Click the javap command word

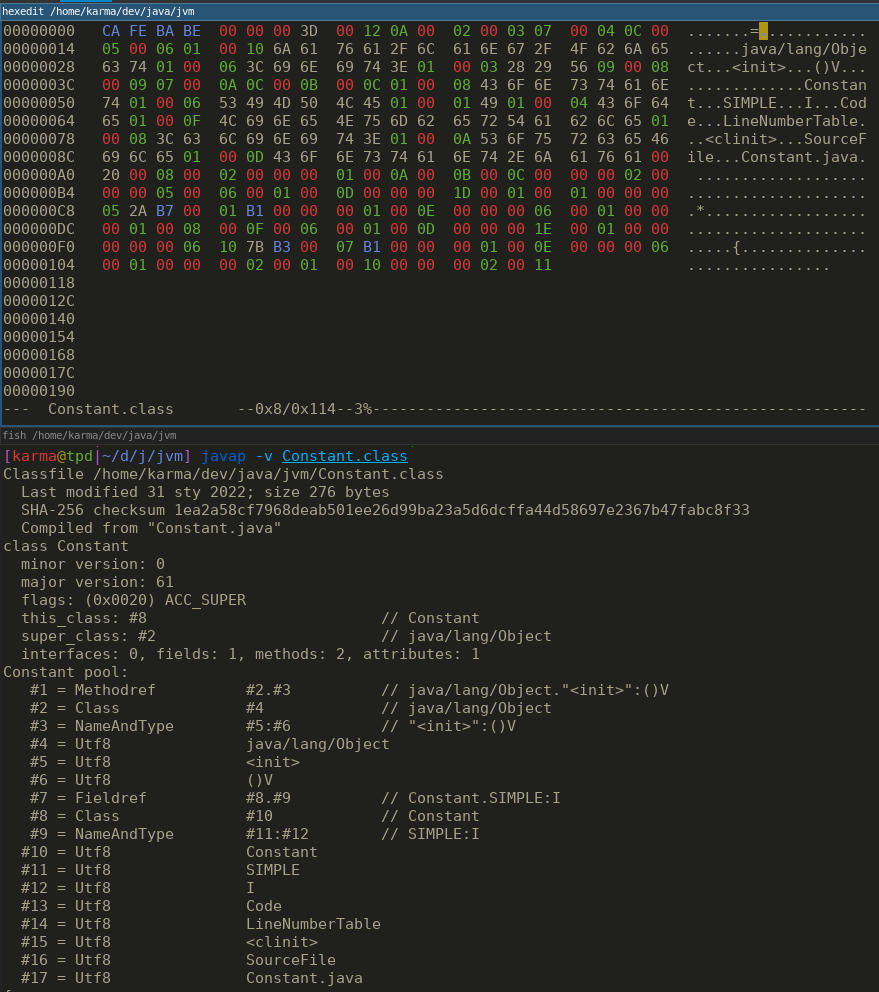[223, 456]
